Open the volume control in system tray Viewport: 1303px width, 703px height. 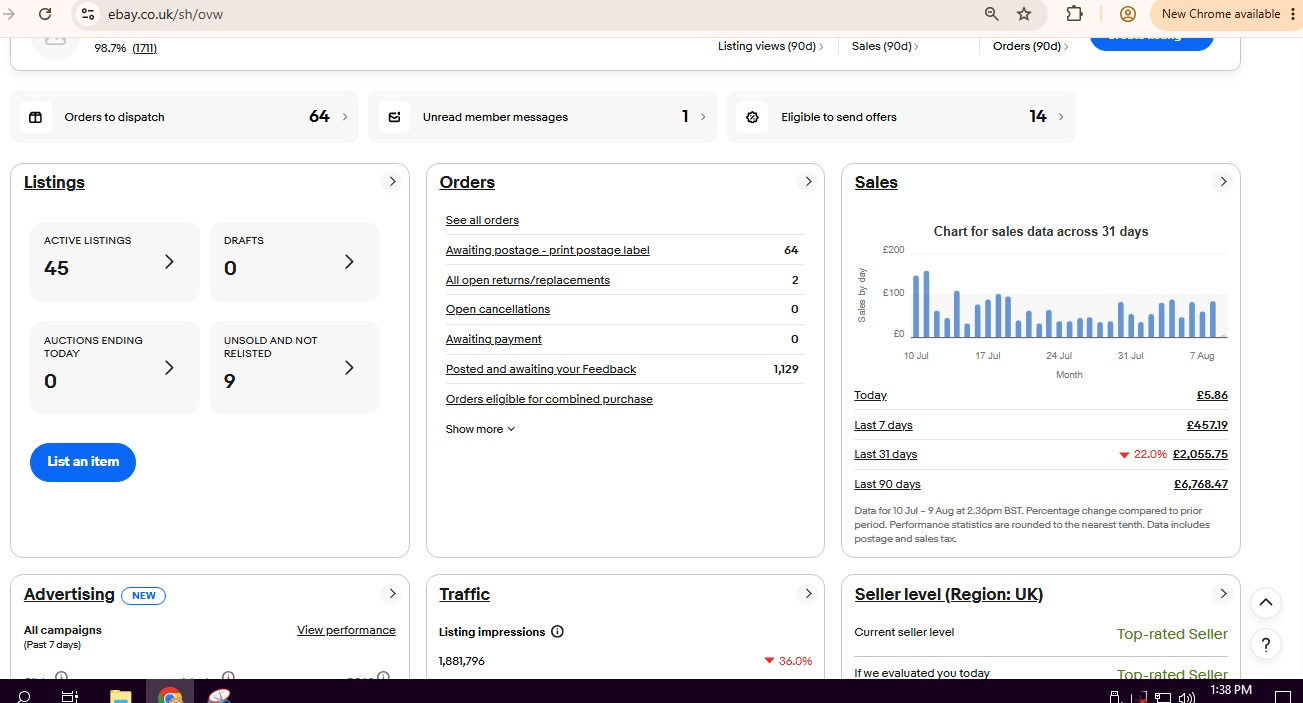1187,696
